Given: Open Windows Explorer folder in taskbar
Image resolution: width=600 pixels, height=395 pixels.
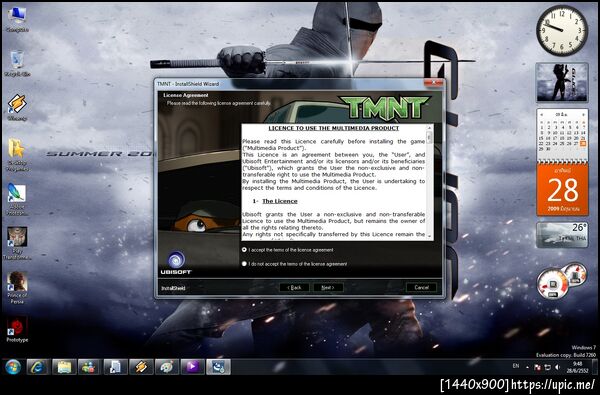Looking at the screenshot, I should [64, 367].
